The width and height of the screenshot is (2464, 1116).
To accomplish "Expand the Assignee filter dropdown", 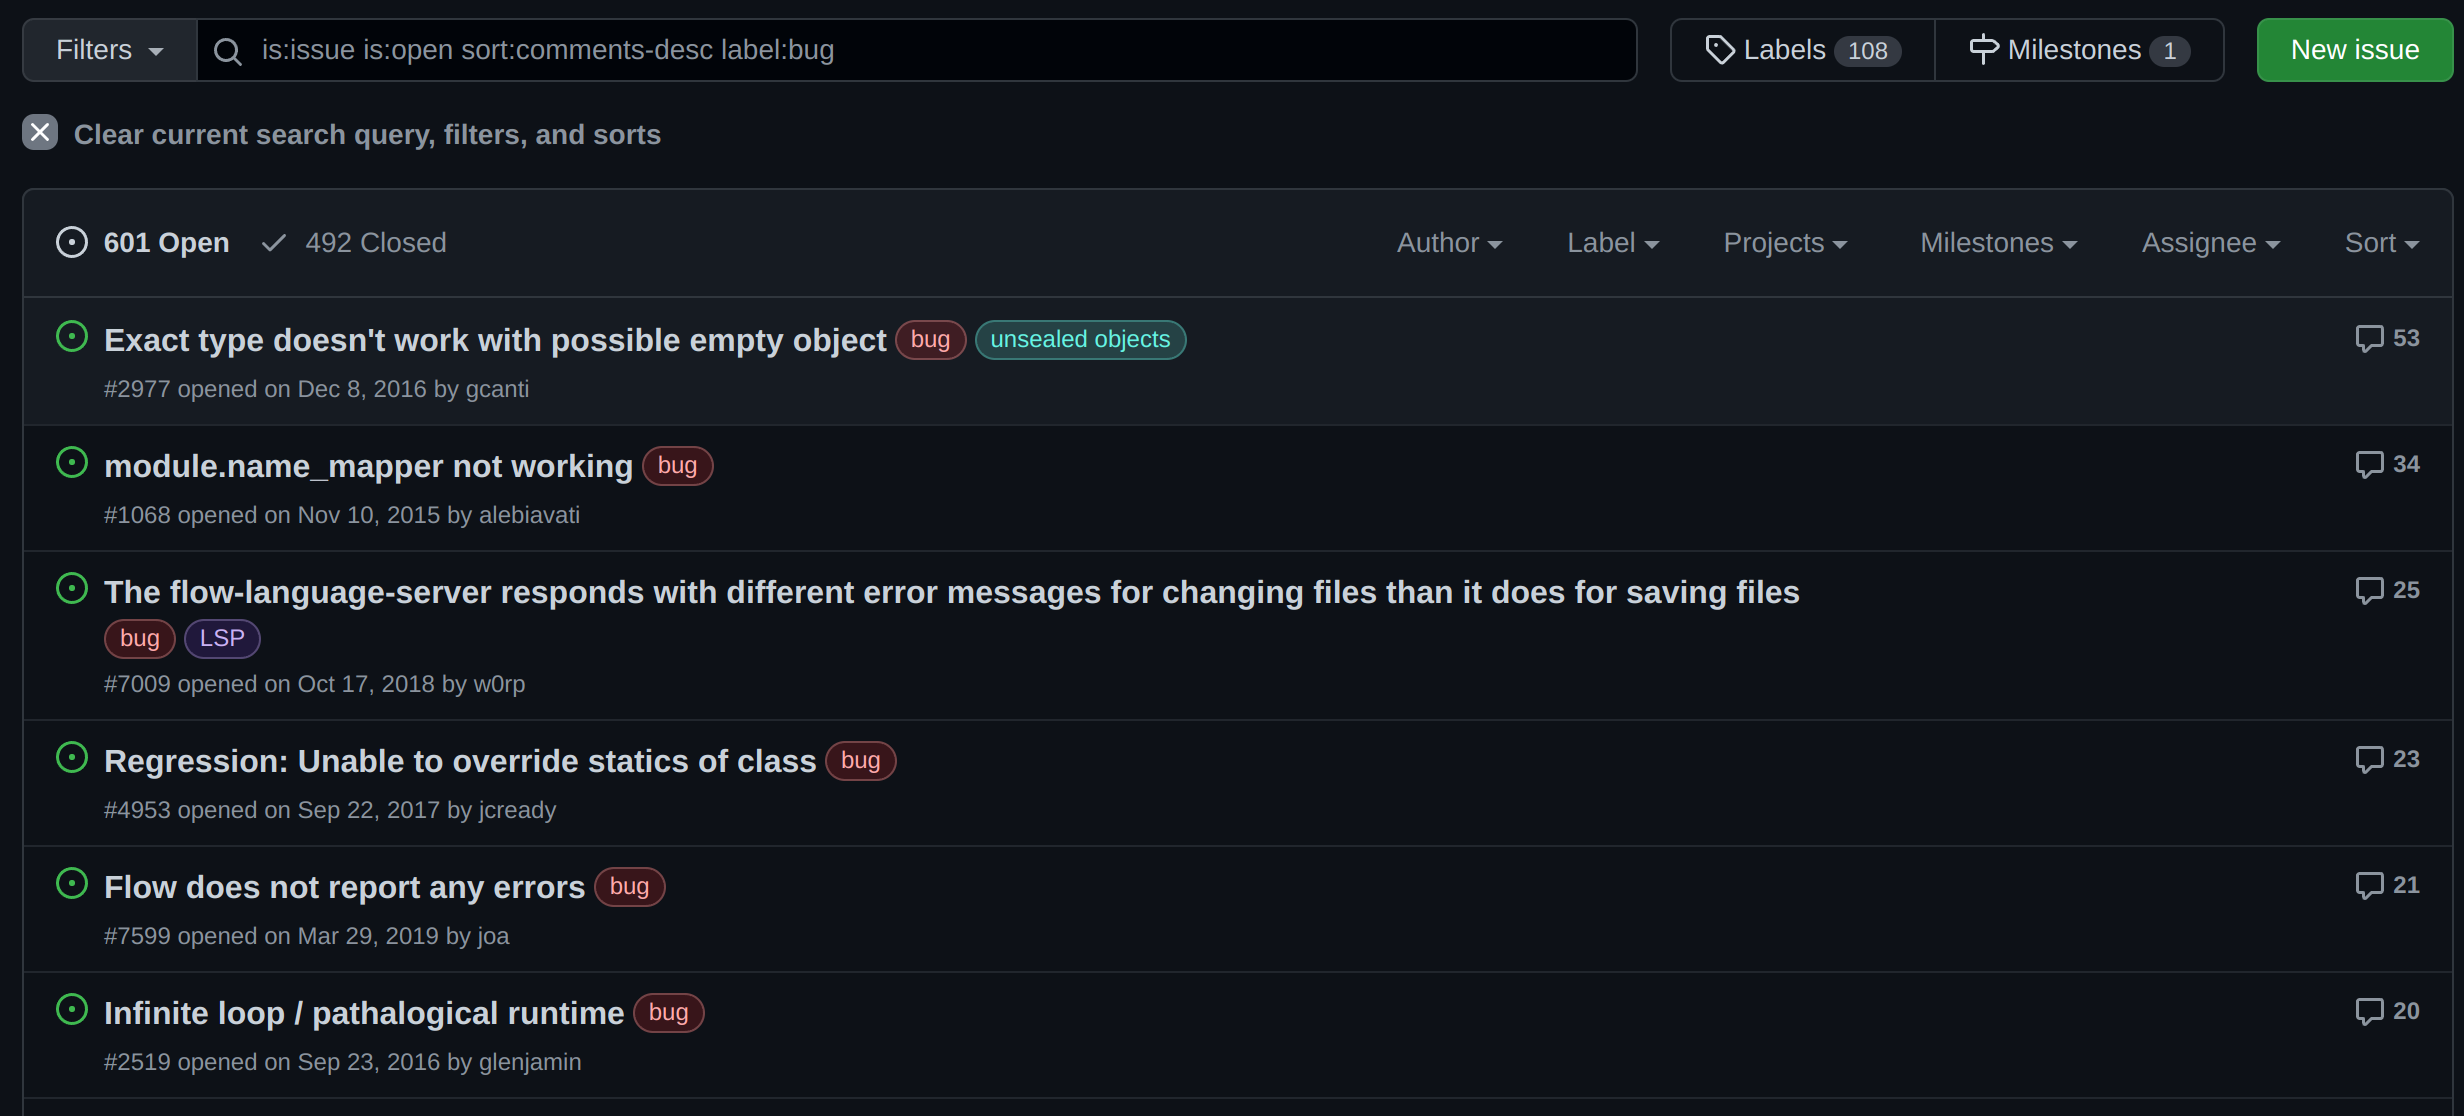I will (2210, 243).
